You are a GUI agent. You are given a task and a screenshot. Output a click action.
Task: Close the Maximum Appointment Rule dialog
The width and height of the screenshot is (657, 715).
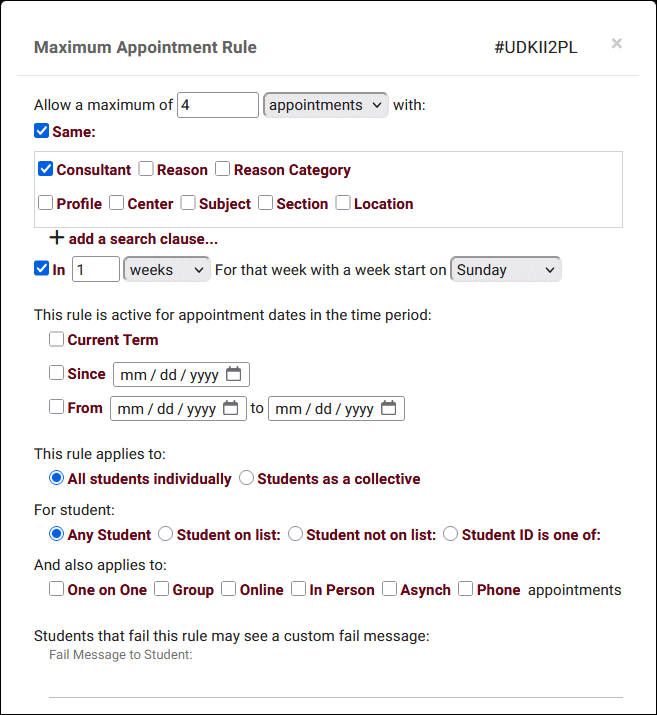(617, 43)
